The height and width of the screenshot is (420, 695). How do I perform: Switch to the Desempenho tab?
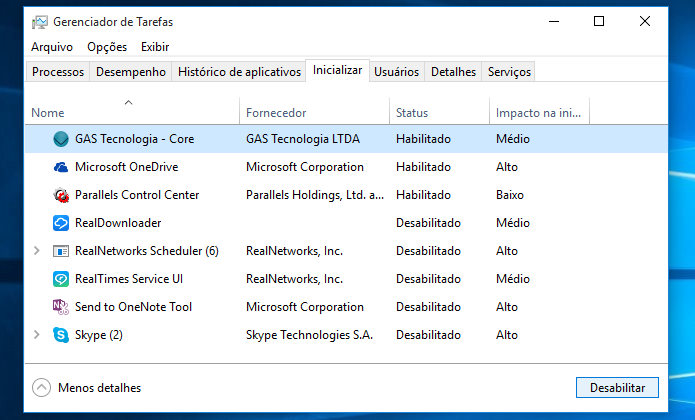(x=131, y=72)
